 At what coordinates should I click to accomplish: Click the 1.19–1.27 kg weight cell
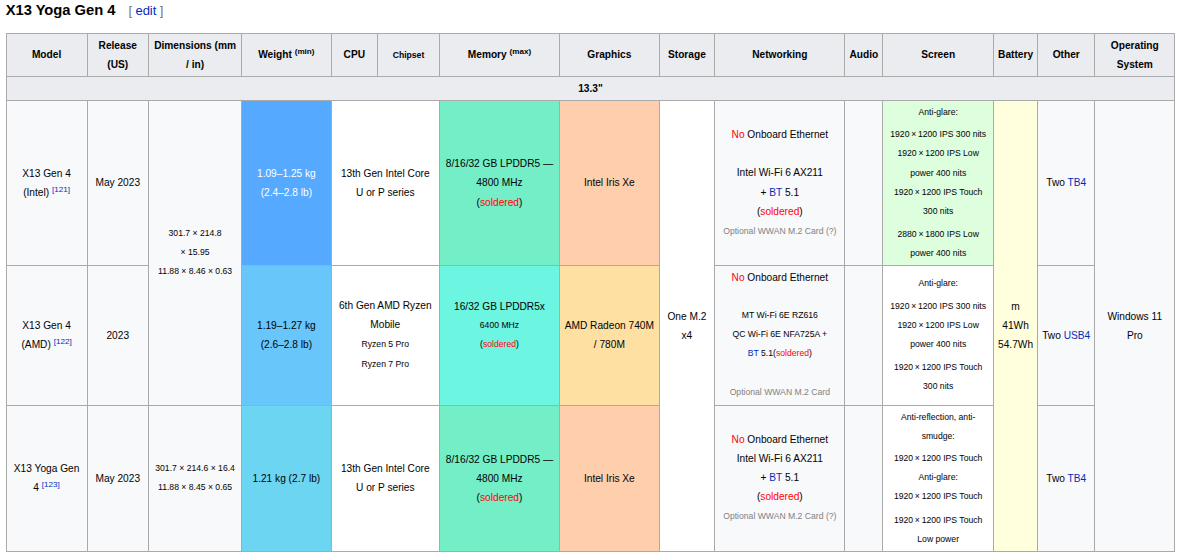(286, 335)
